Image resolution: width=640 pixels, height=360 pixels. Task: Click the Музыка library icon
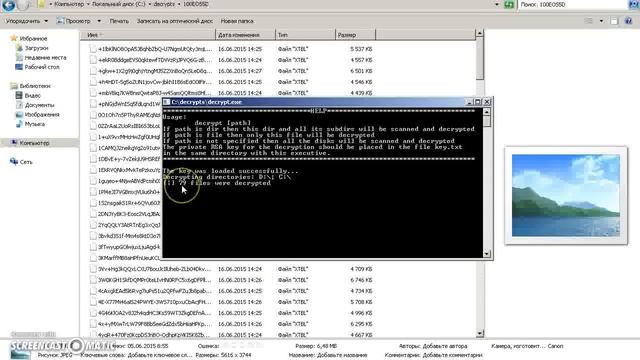pyautogui.click(x=19, y=124)
